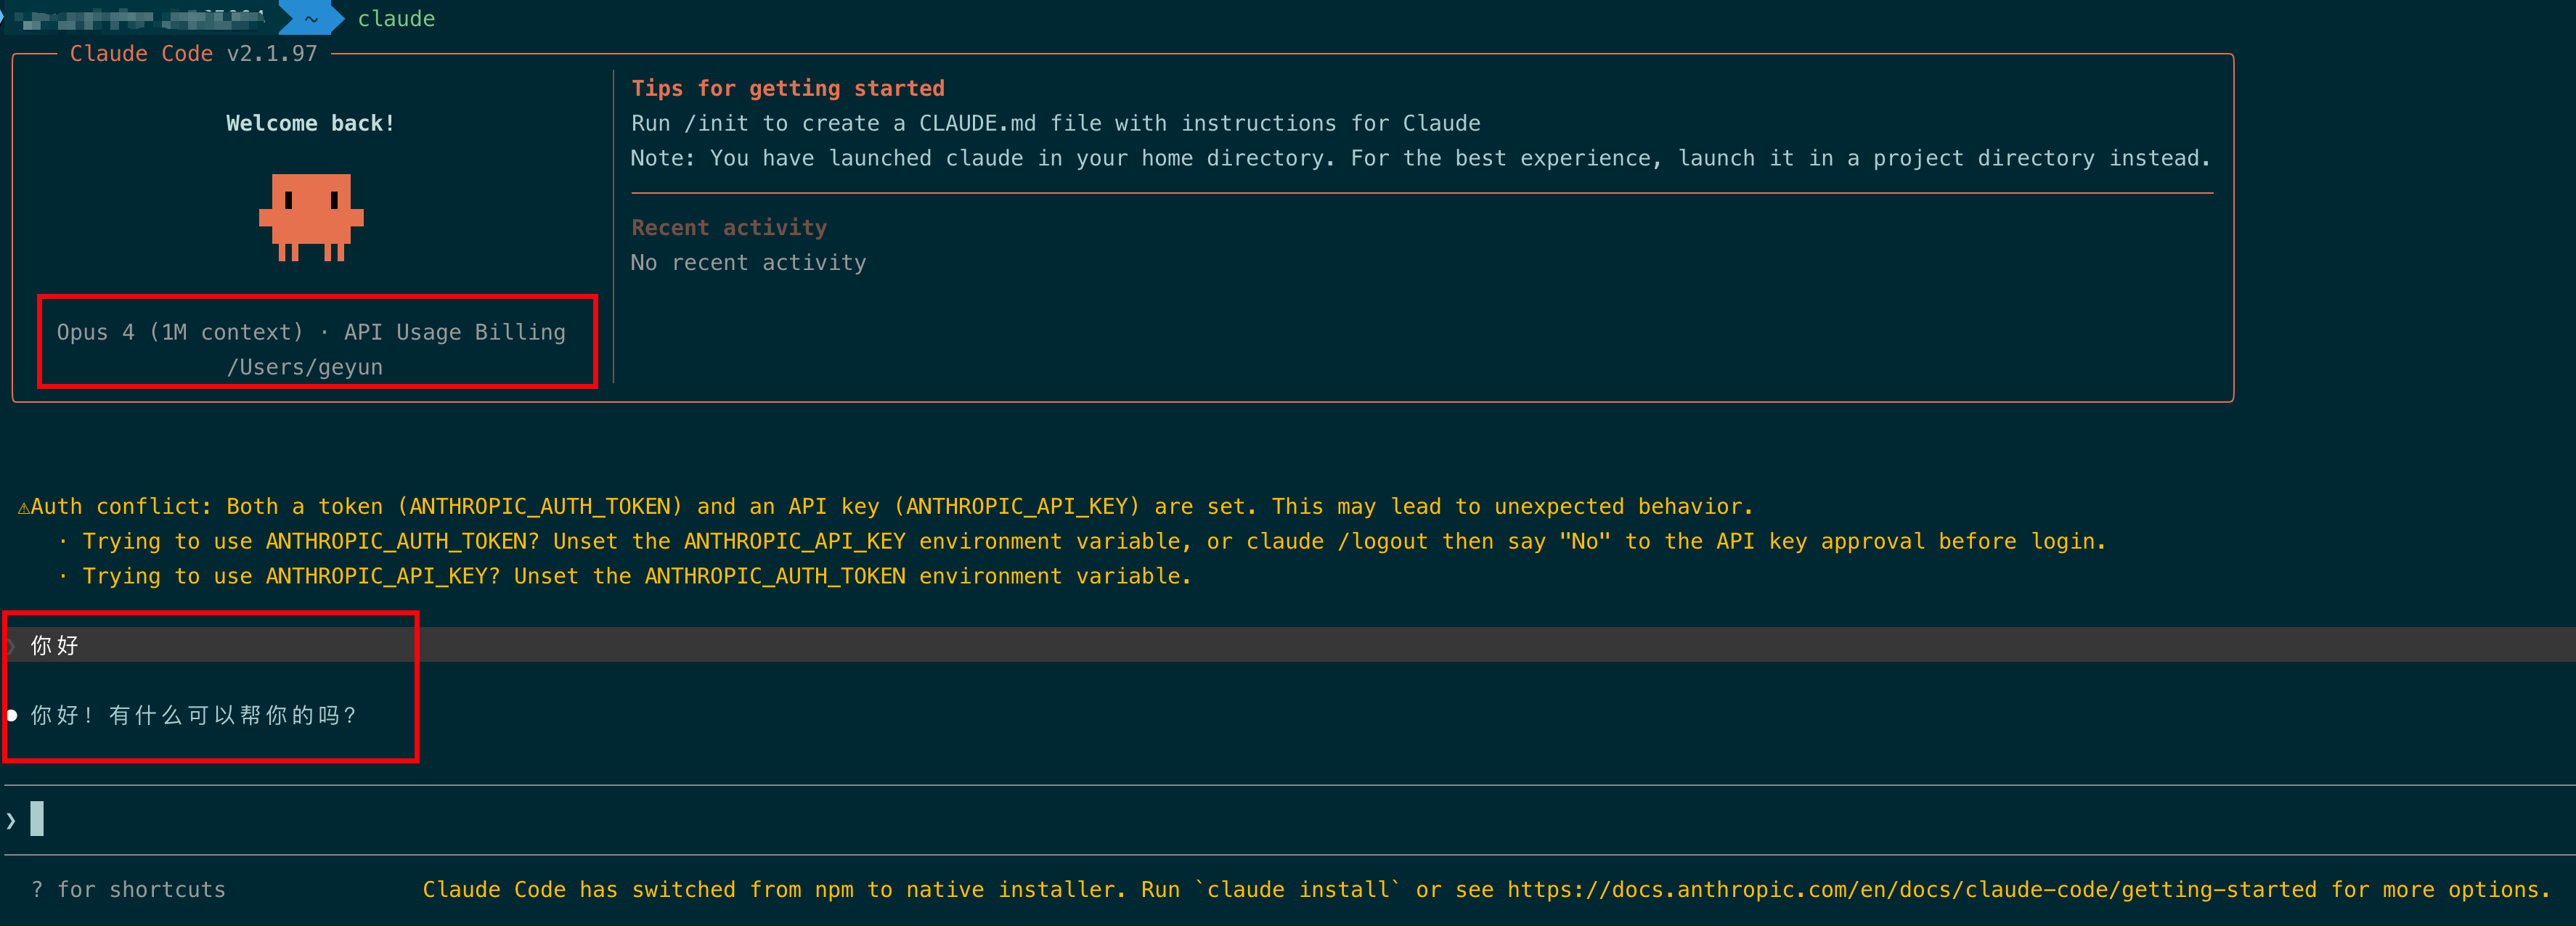
Task: Click the "/Users/geyun" path text
Action: click(x=305, y=367)
